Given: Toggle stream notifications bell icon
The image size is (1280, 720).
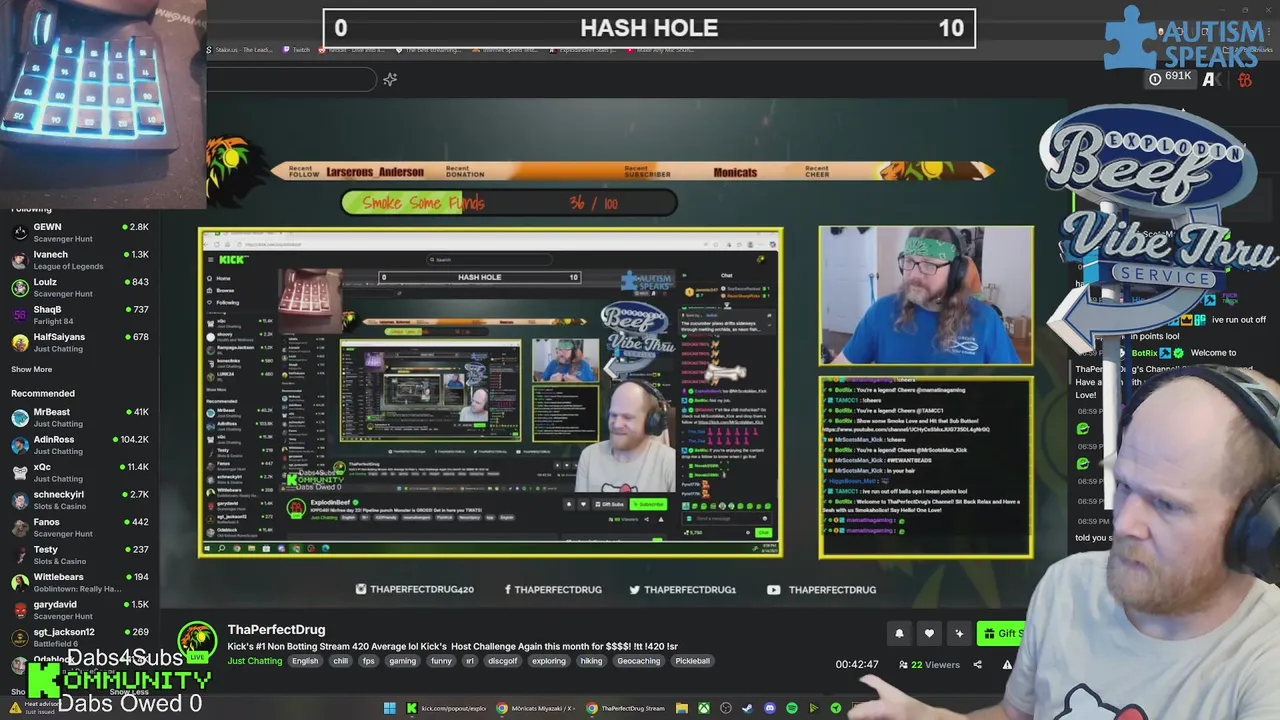Looking at the screenshot, I should click(899, 633).
